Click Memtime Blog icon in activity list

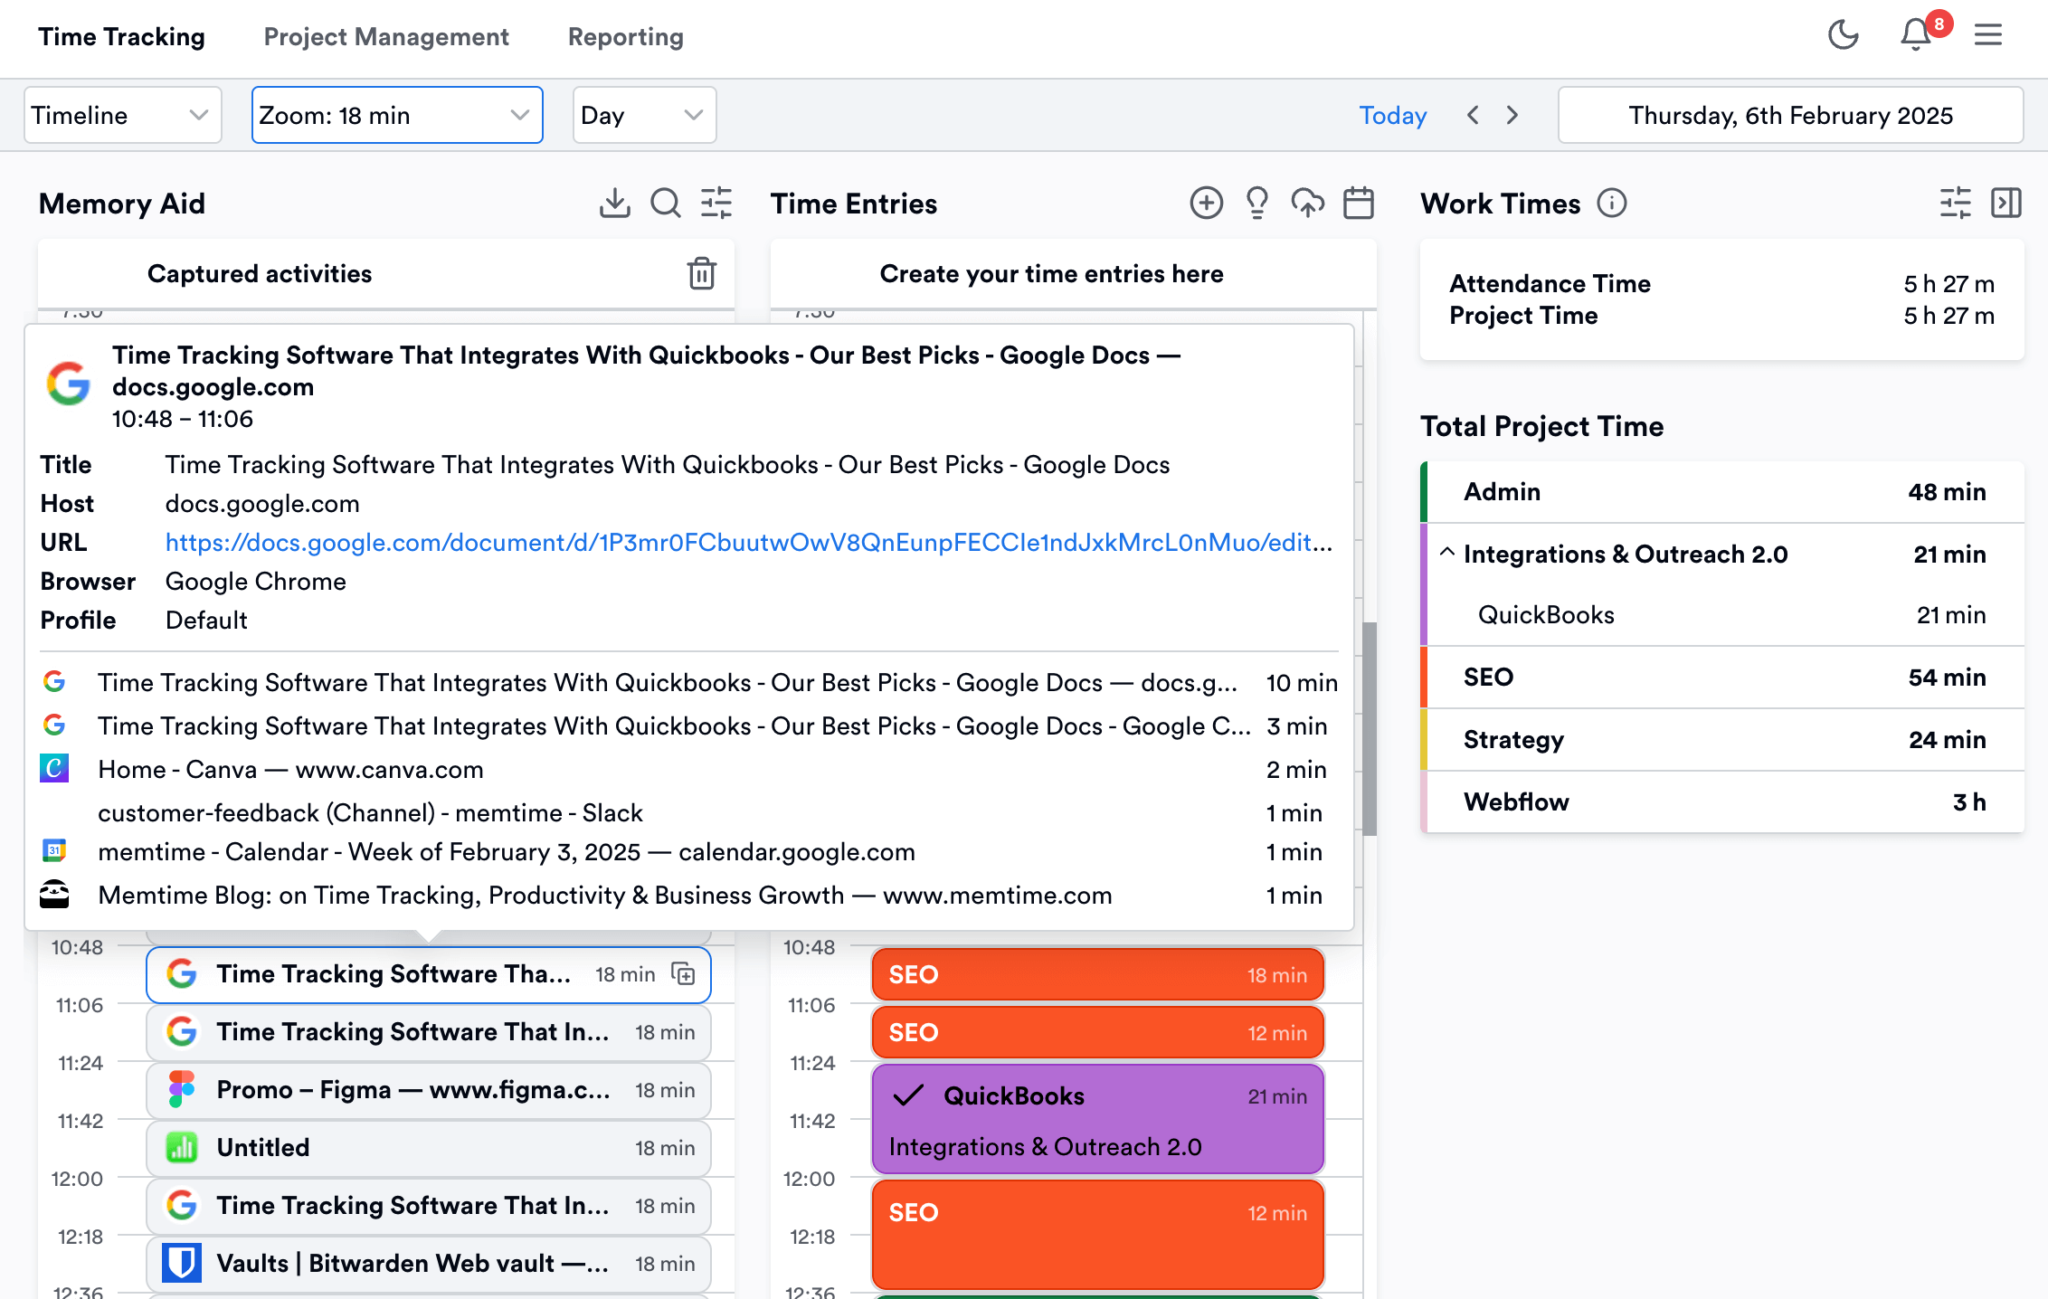(x=54, y=894)
